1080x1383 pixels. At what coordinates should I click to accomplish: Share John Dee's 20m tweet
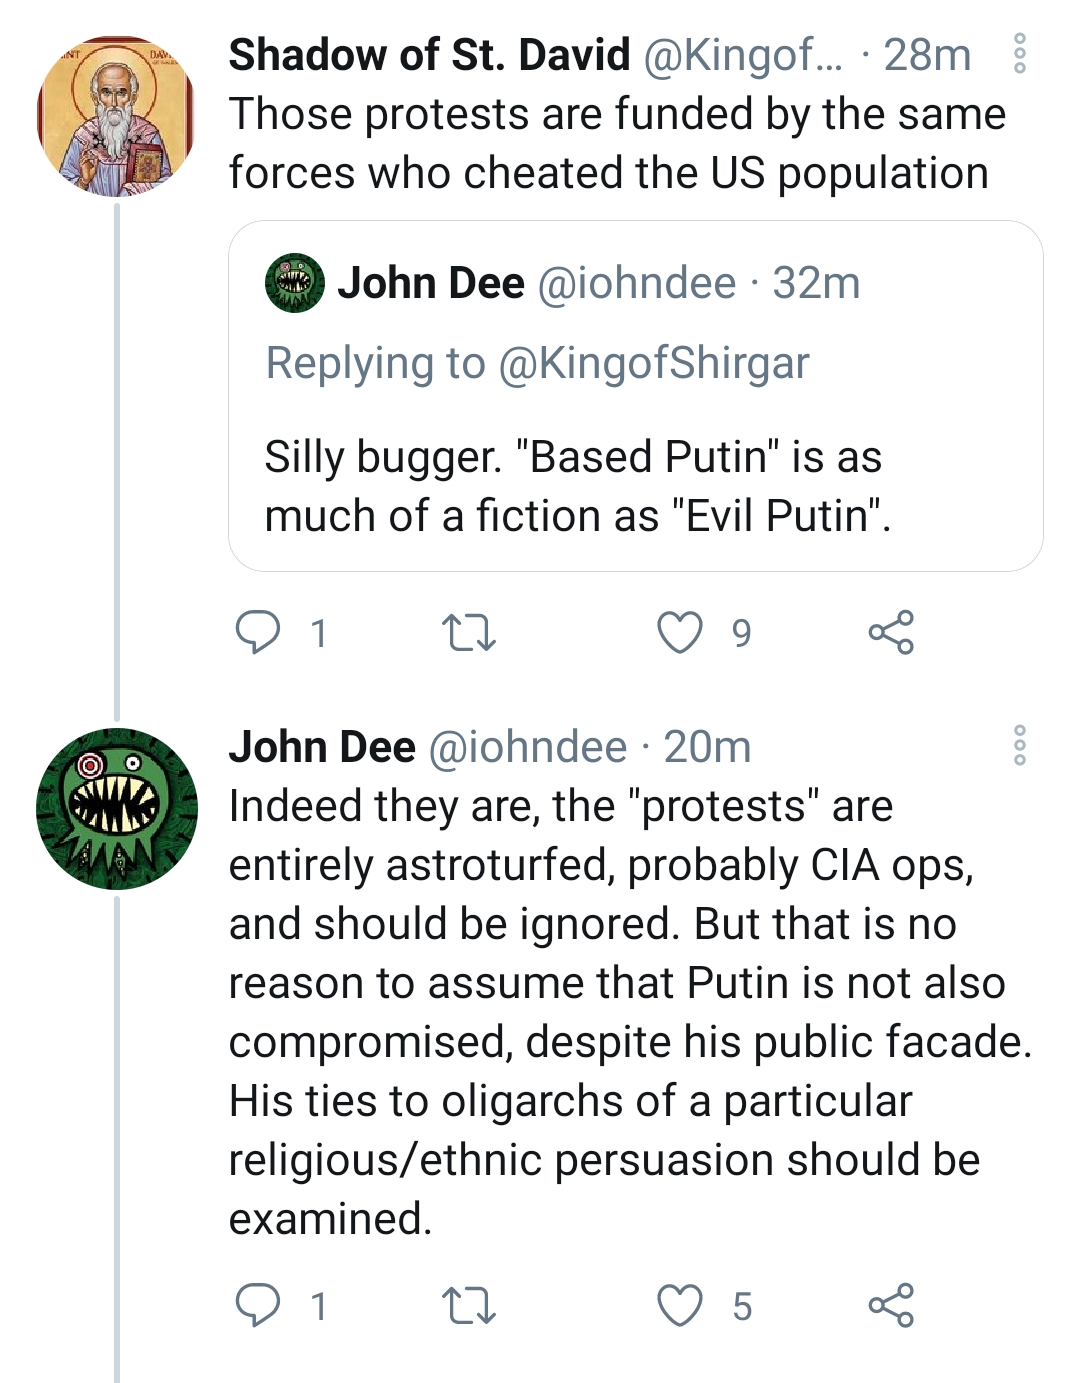[x=891, y=1306]
